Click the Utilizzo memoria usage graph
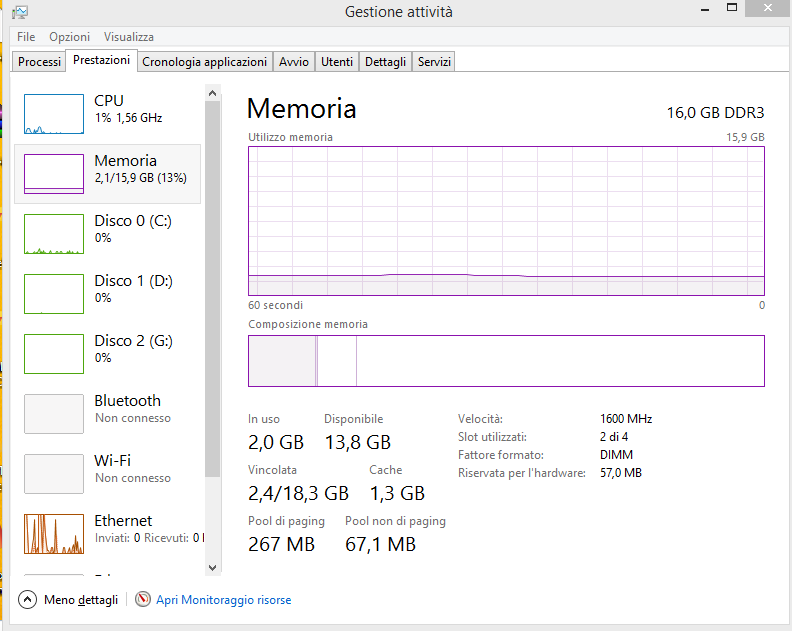The width and height of the screenshot is (792, 631). point(506,221)
